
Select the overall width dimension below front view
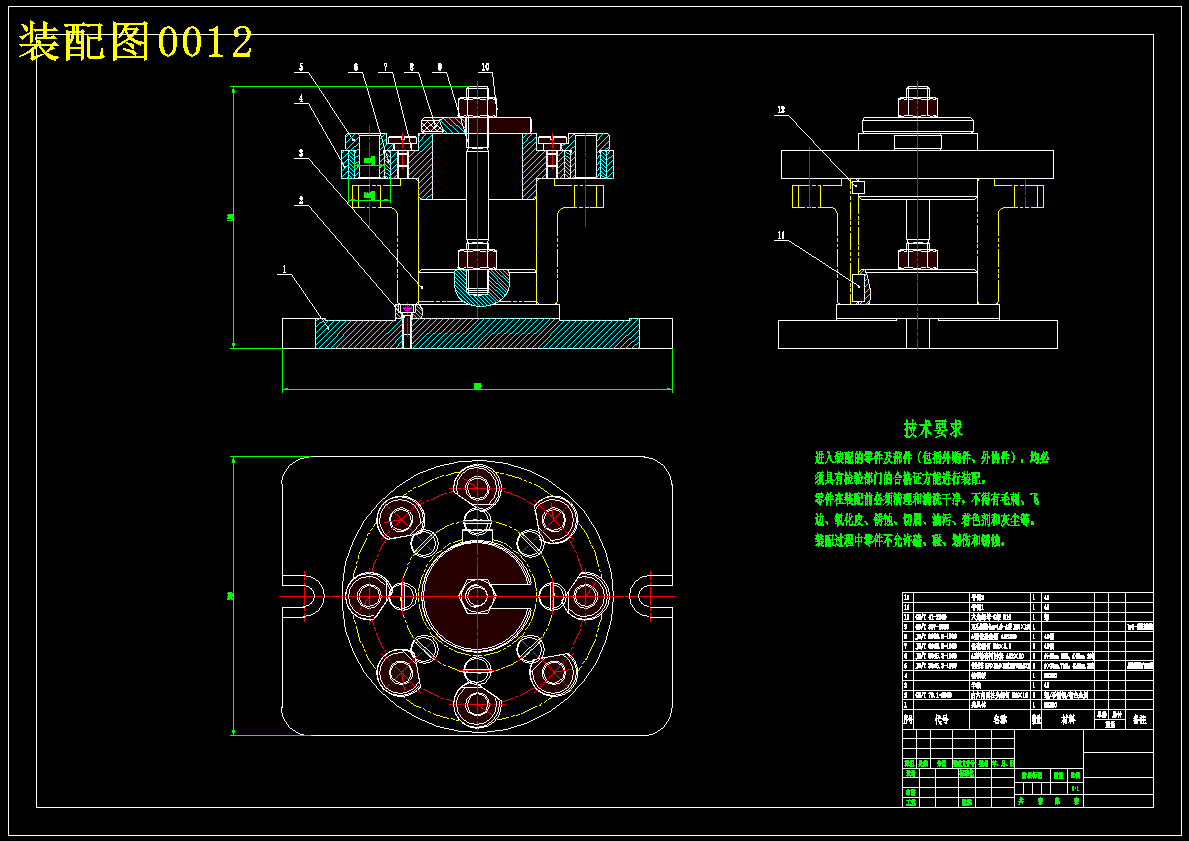point(478,387)
